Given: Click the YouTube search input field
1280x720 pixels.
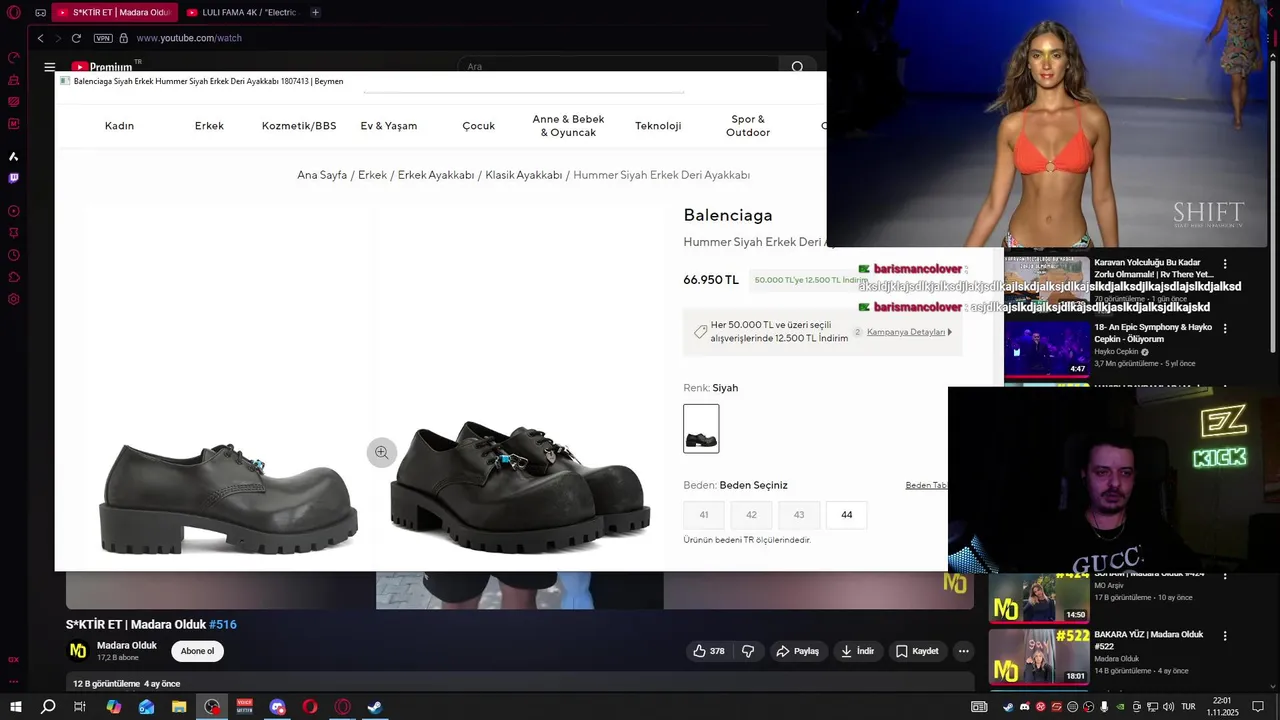Looking at the screenshot, I should pyautogui.click(x=618, y=67).
